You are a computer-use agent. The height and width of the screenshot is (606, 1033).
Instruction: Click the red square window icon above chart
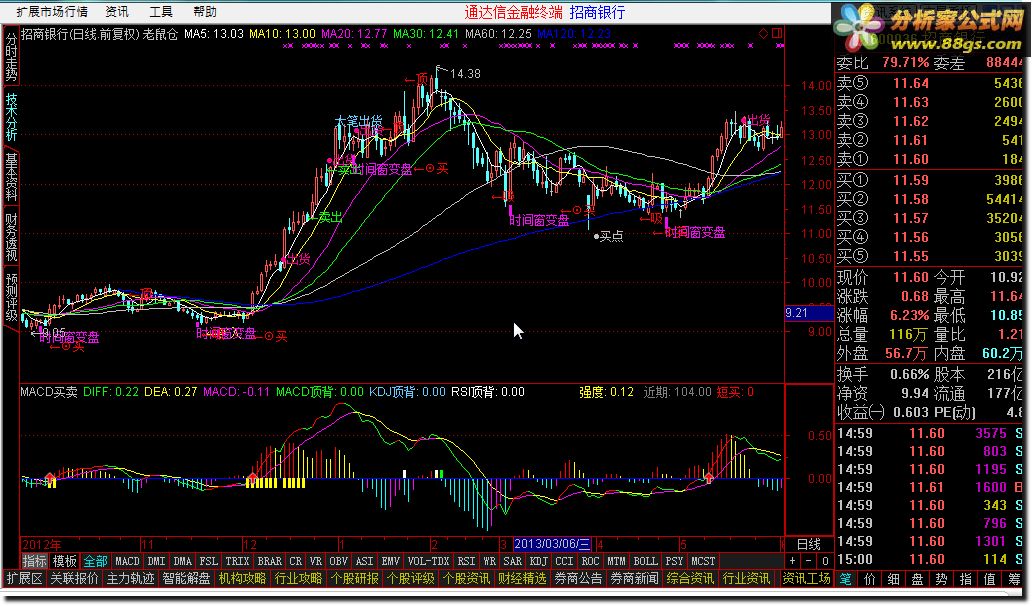coord(777,33)
